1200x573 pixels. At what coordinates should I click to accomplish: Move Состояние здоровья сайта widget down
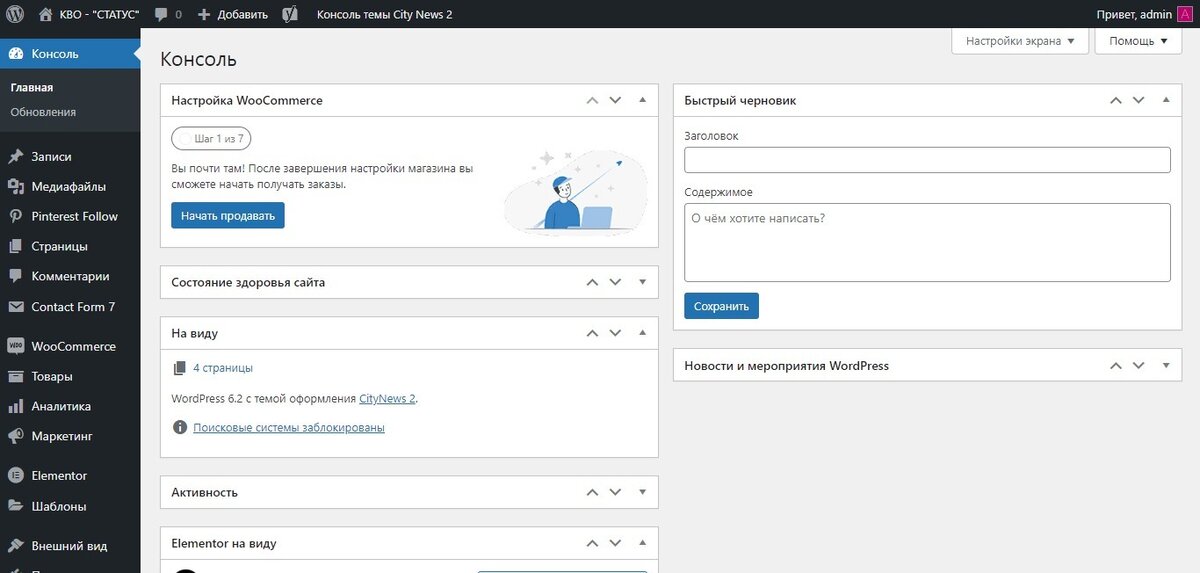tap(616, 282)
